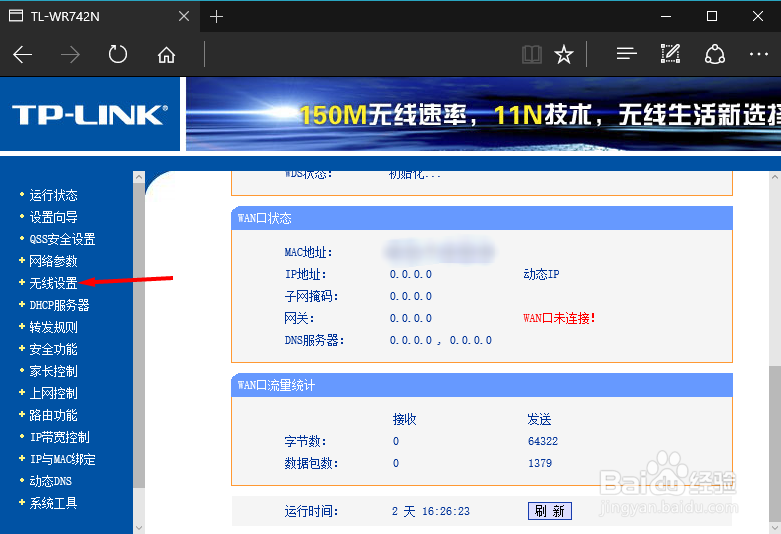Expand 上网控制 menu
The width and height of the screenshot is (781, 534).
(x=53, y=393)
